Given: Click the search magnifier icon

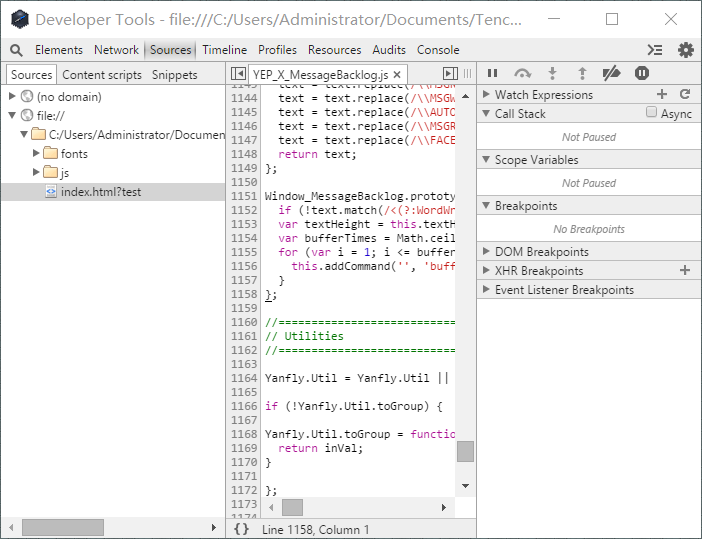Looking at the screenshot, I should click(x=16, y=50).
